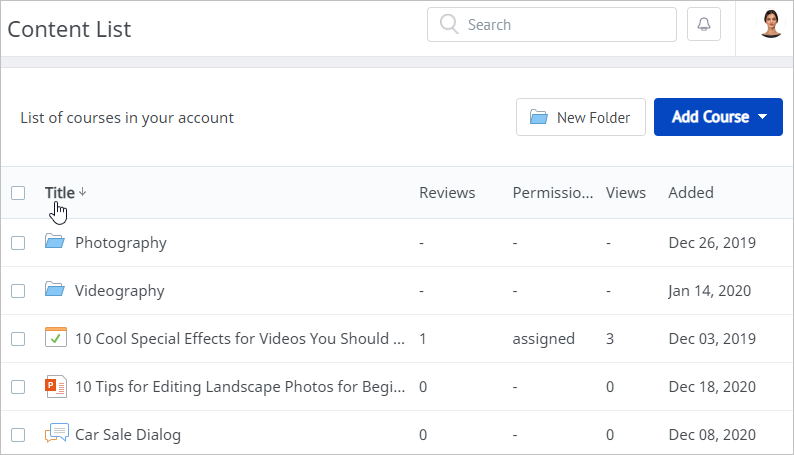Screen dimensions: 794x455
Task: Check the box for 10 Cool Special Effects
Action: [18, 339]
